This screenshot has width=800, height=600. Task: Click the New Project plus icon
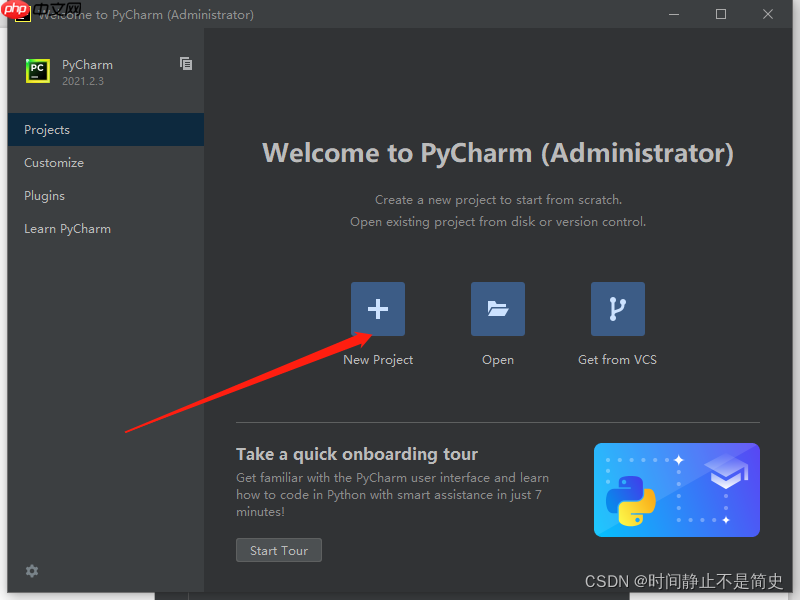pyautogui.click(x=378, y=309)
